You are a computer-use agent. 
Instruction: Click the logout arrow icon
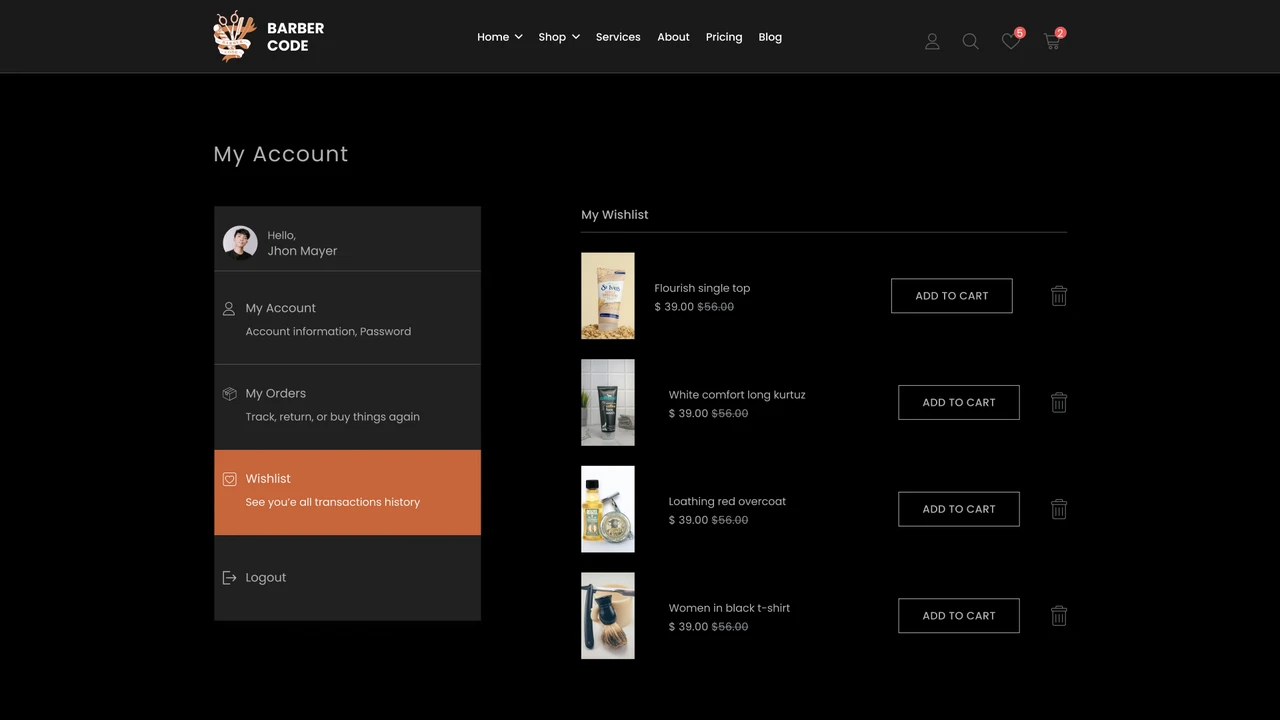tap(229, 578)
